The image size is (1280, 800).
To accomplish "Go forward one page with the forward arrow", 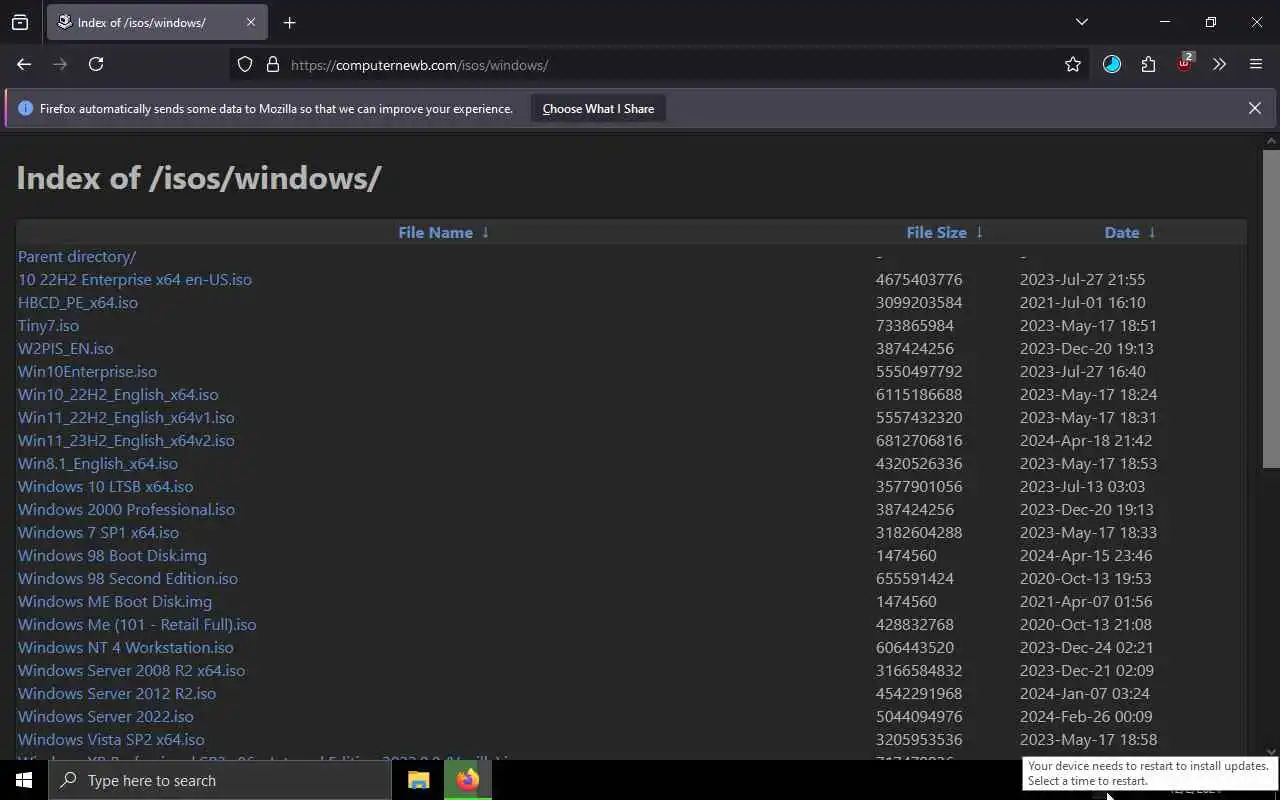I will pyautogui.click(x=60, y=64).
